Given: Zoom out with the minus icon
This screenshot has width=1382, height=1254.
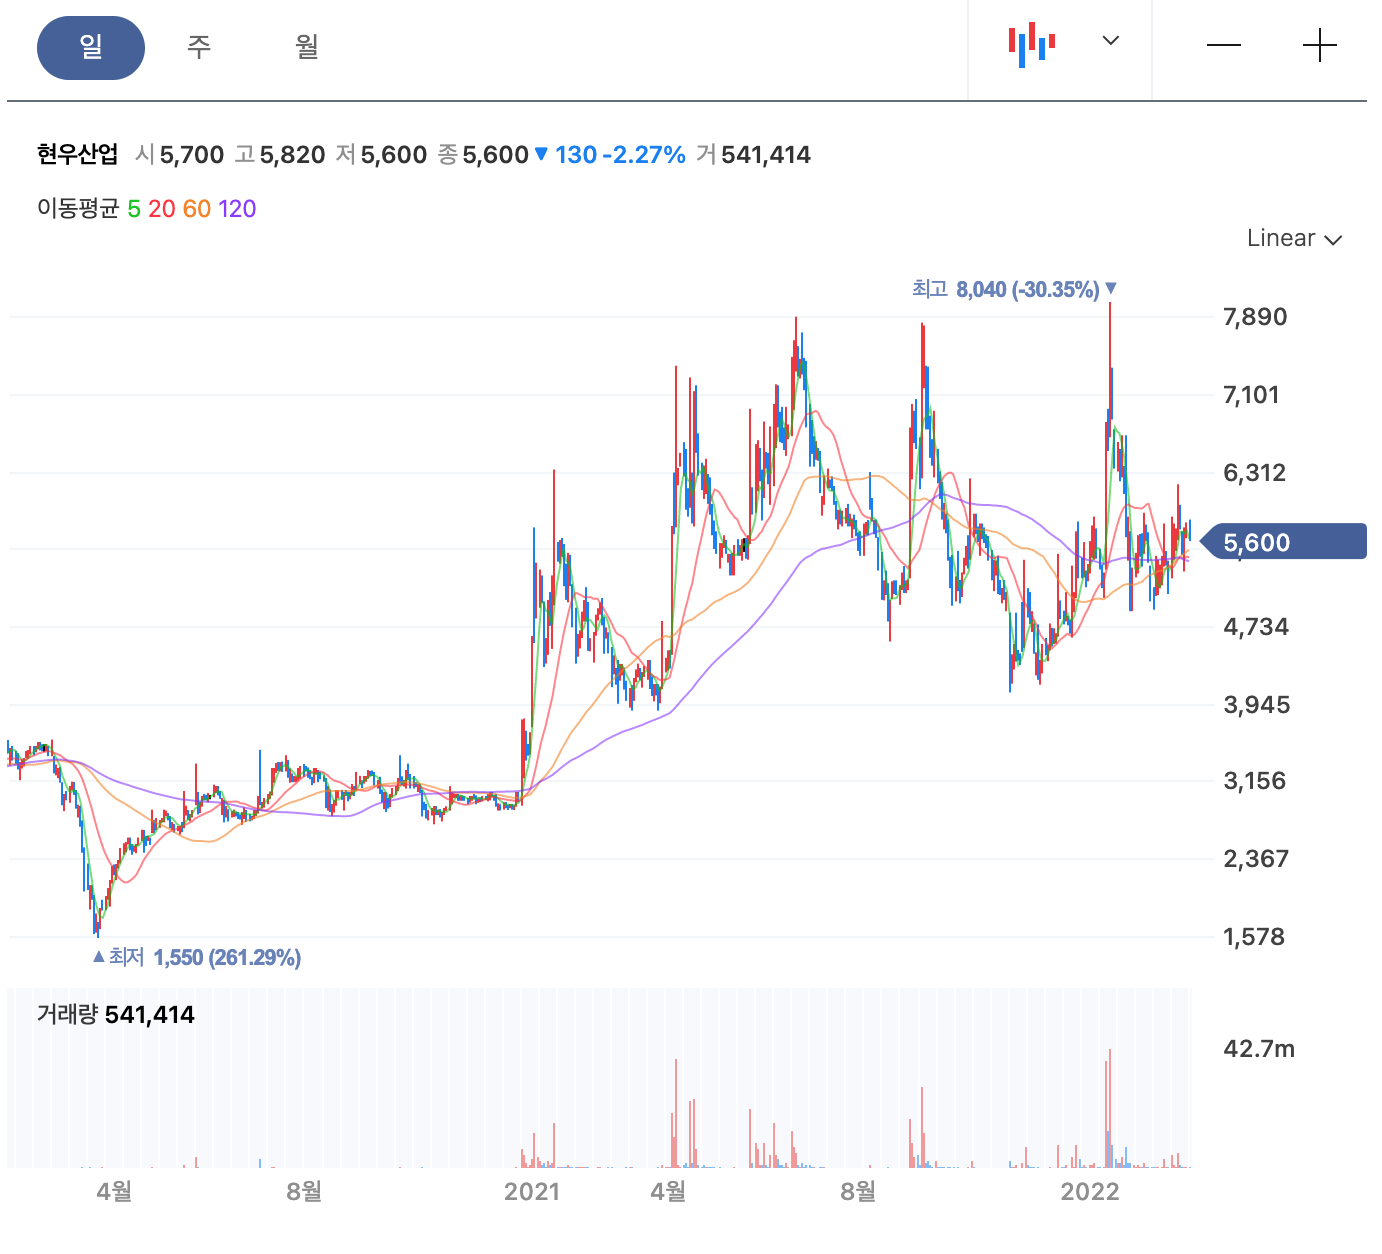Looking at the screenshot, I should point(1224,45).
